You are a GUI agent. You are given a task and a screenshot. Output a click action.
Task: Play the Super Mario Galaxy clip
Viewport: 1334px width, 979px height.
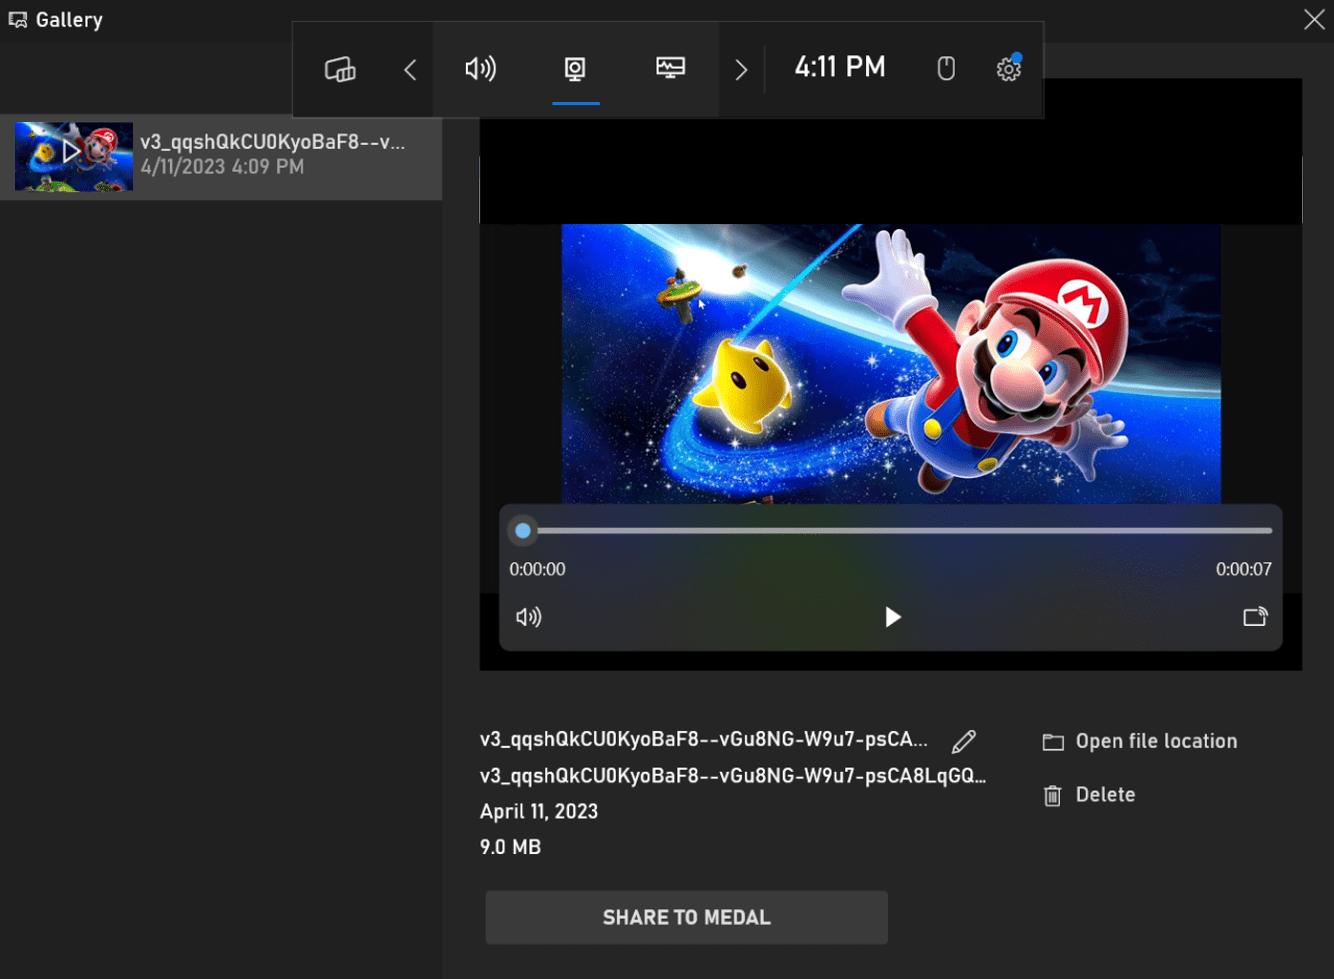pyautogui.click(x=891, y=617)
